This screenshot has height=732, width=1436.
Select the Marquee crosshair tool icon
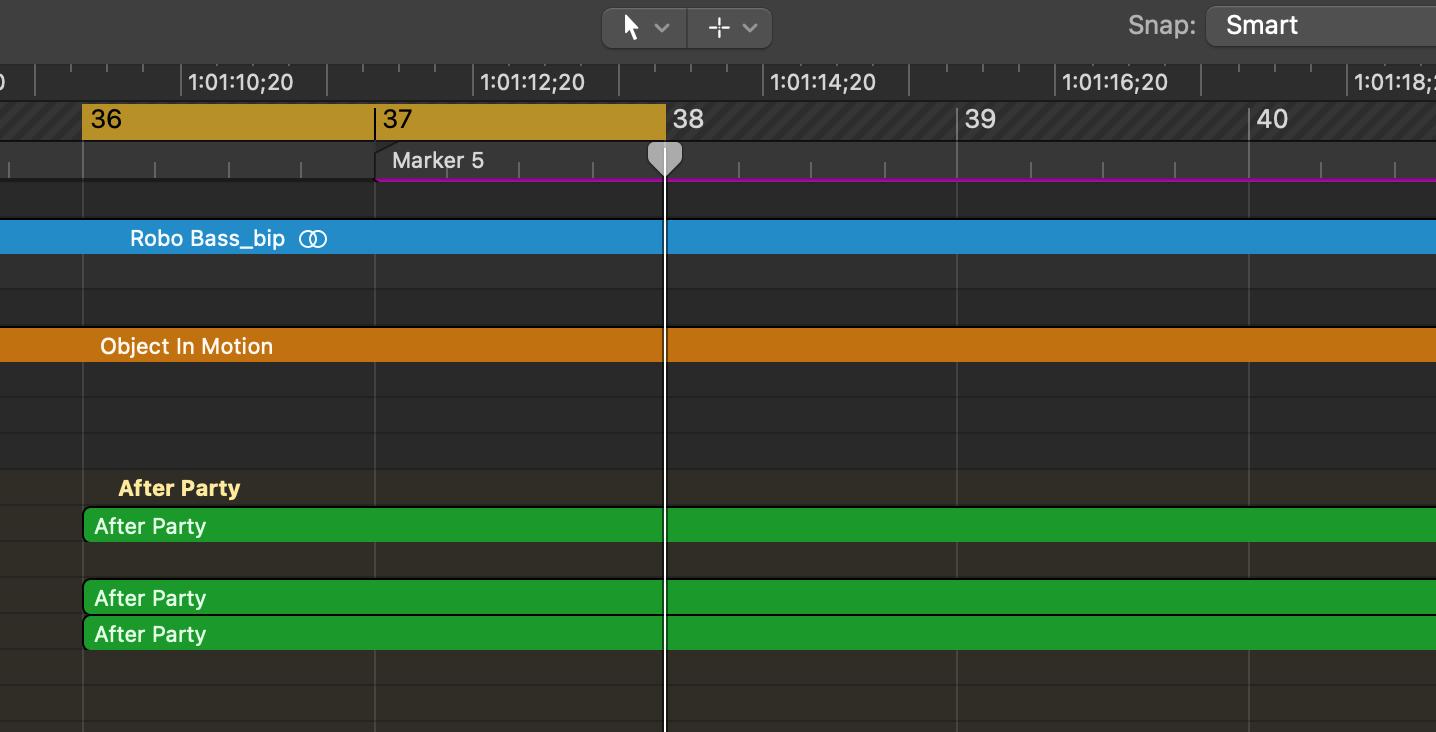718,27
